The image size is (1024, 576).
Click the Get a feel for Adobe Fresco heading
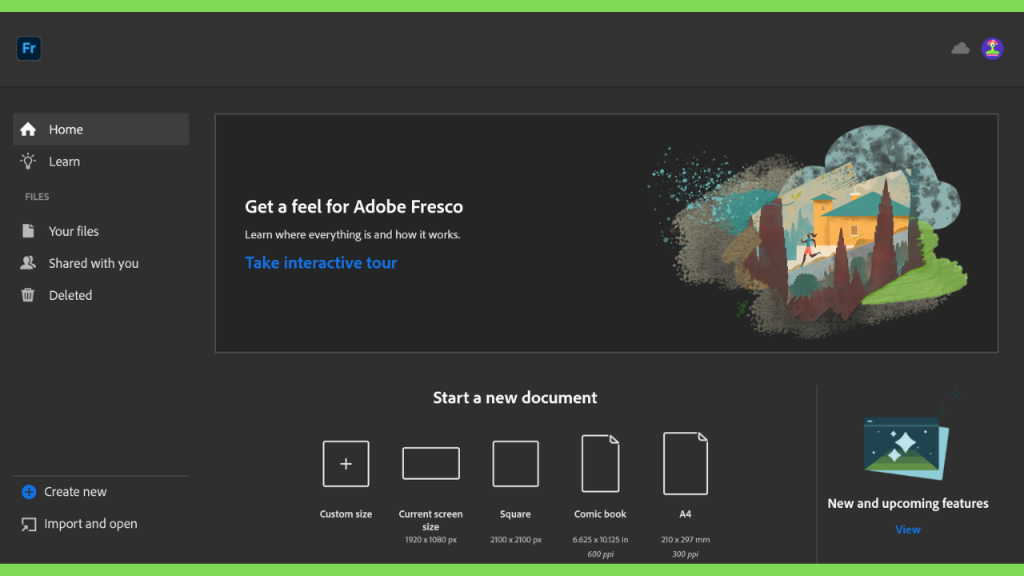click(354, 206)
